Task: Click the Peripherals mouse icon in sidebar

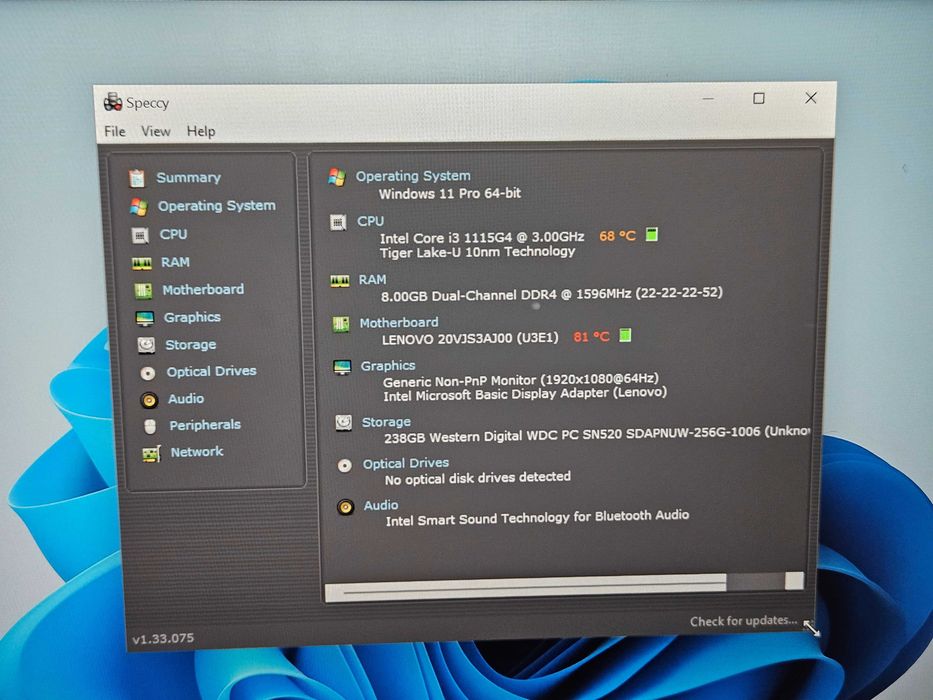Action: [x=150, y=426]
